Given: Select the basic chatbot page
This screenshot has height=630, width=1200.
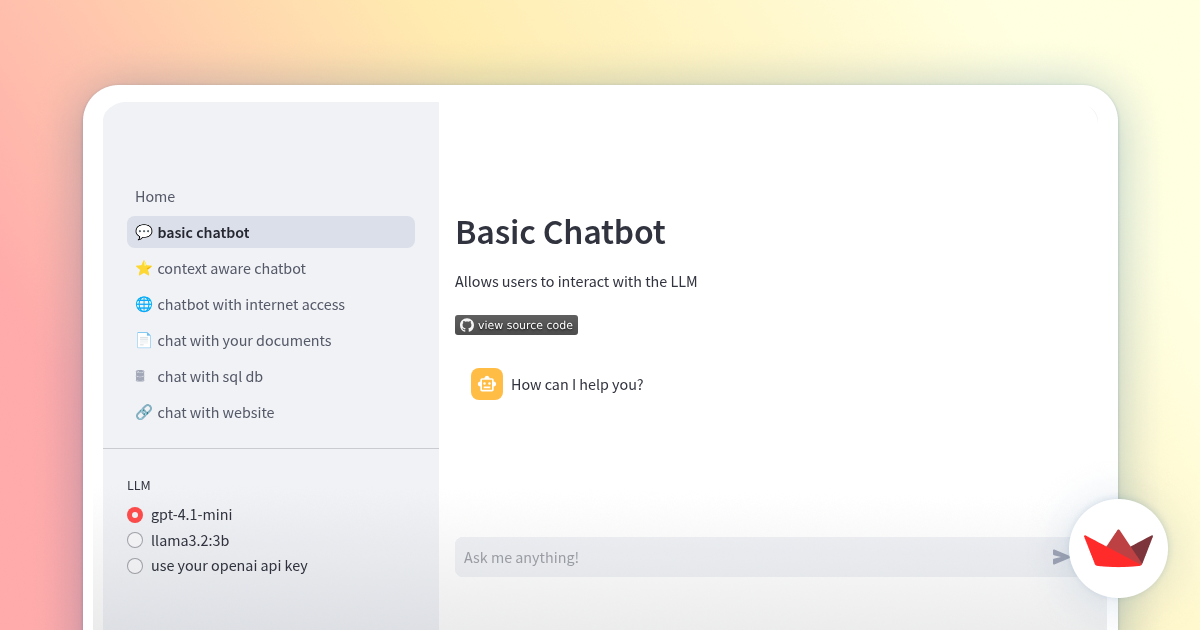Looking at the screenshot, I should tap(271, 232).
